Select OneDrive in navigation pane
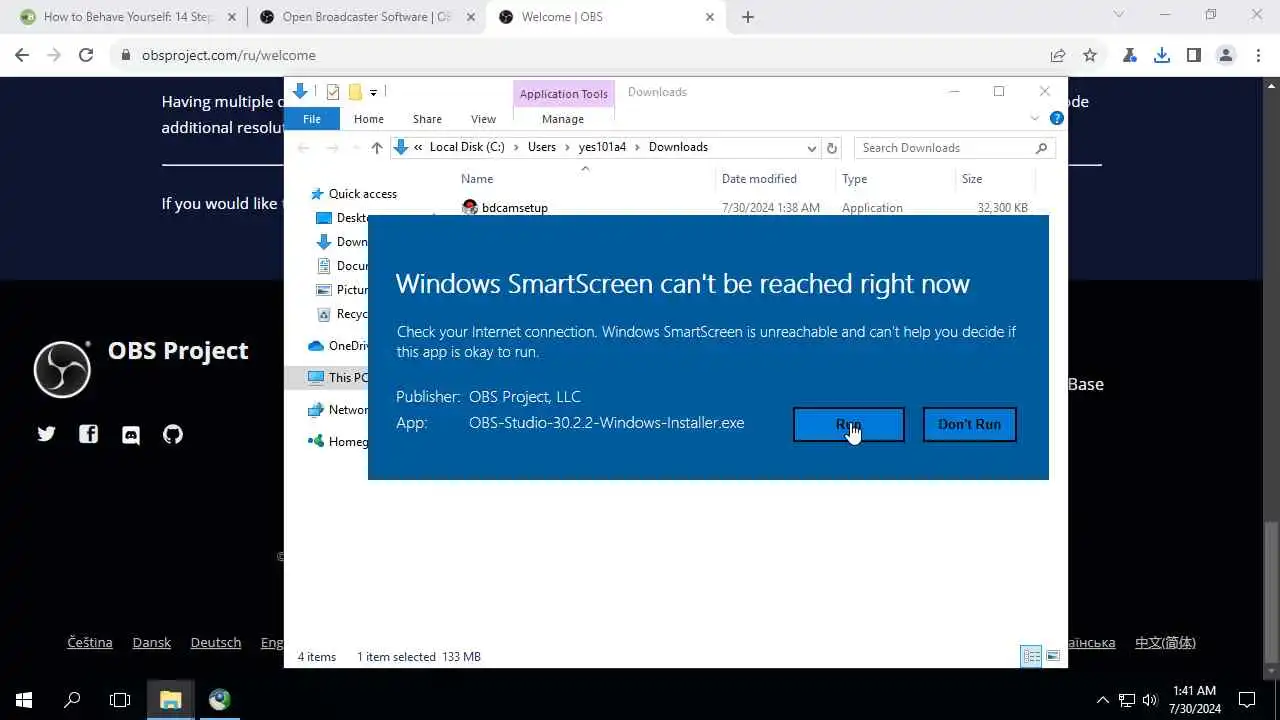The width and height of the screenshot is (1280, 720). [x=339, y=346]
